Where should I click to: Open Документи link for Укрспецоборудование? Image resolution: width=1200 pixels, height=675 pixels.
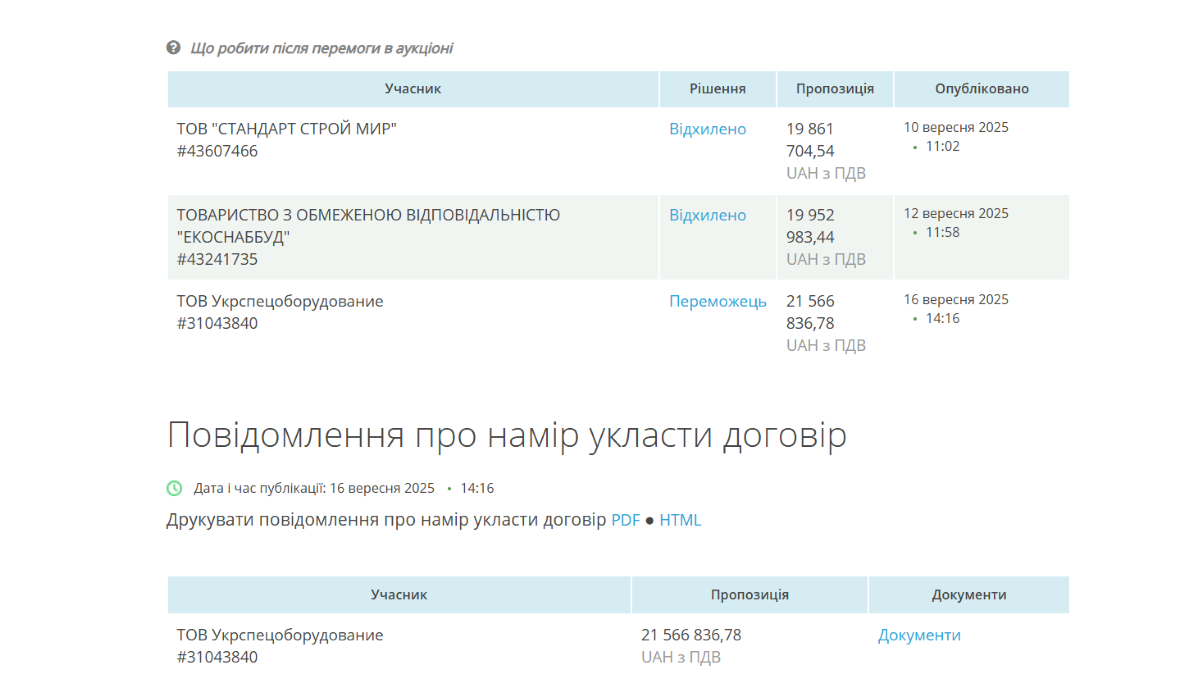click(x=919, y=635)
